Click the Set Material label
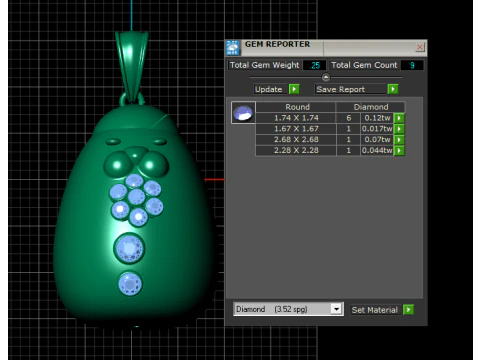 [375, 310]
